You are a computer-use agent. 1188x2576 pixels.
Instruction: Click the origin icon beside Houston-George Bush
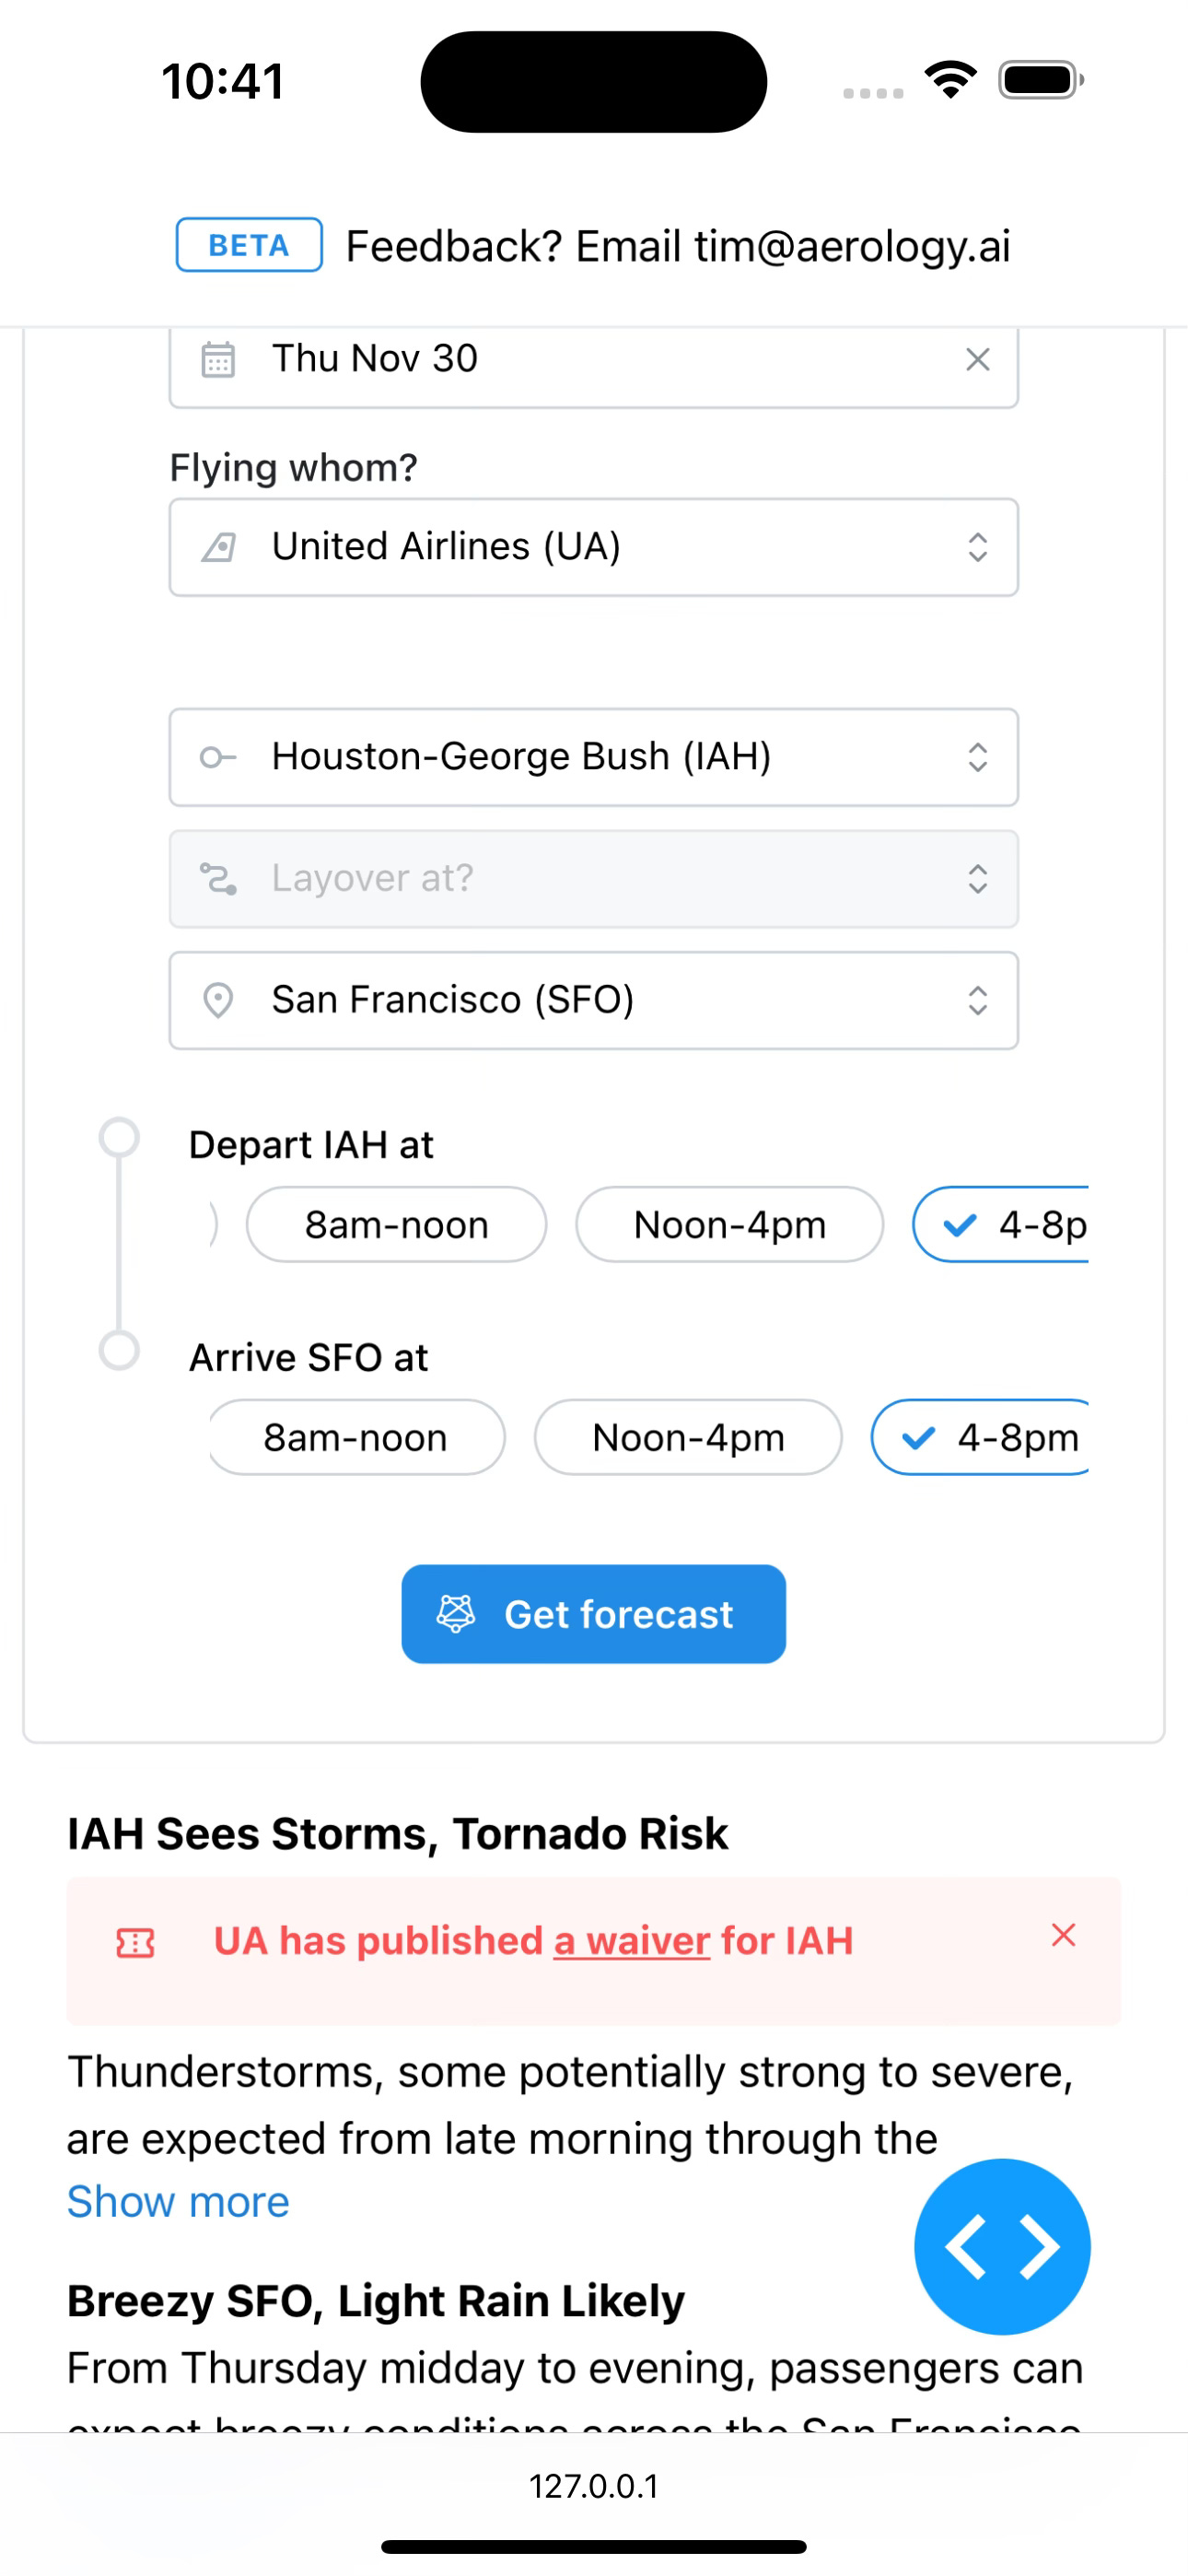pos(218,757)
